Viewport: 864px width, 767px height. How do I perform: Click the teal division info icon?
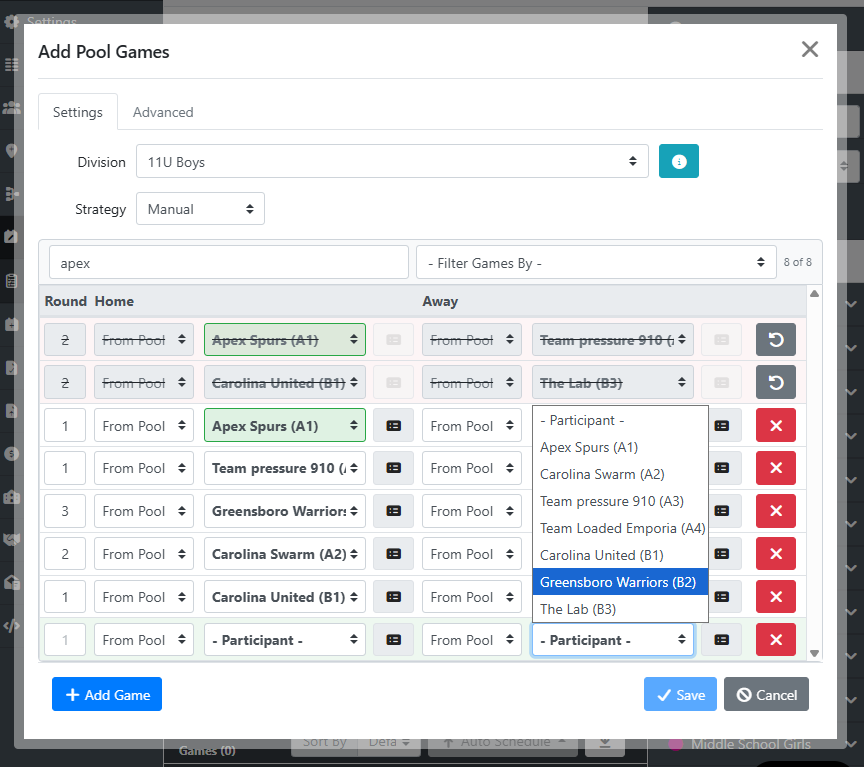pos(678,161)
